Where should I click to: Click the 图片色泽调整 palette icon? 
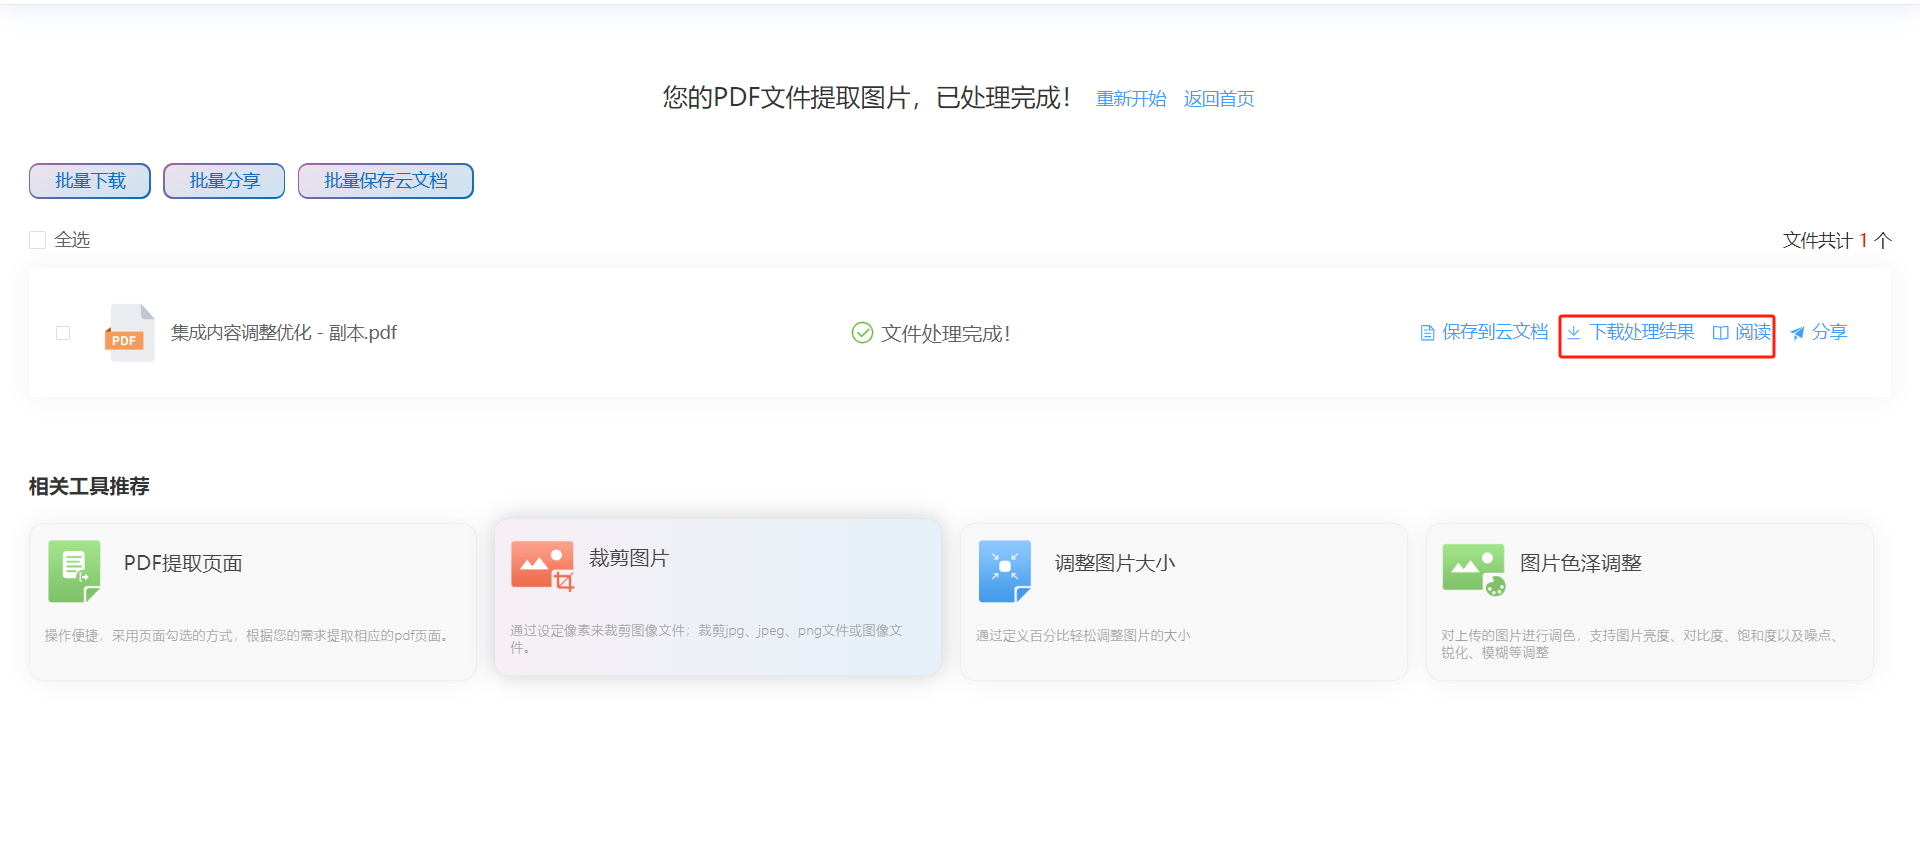pyautogui.click(x=1473, y=569)
